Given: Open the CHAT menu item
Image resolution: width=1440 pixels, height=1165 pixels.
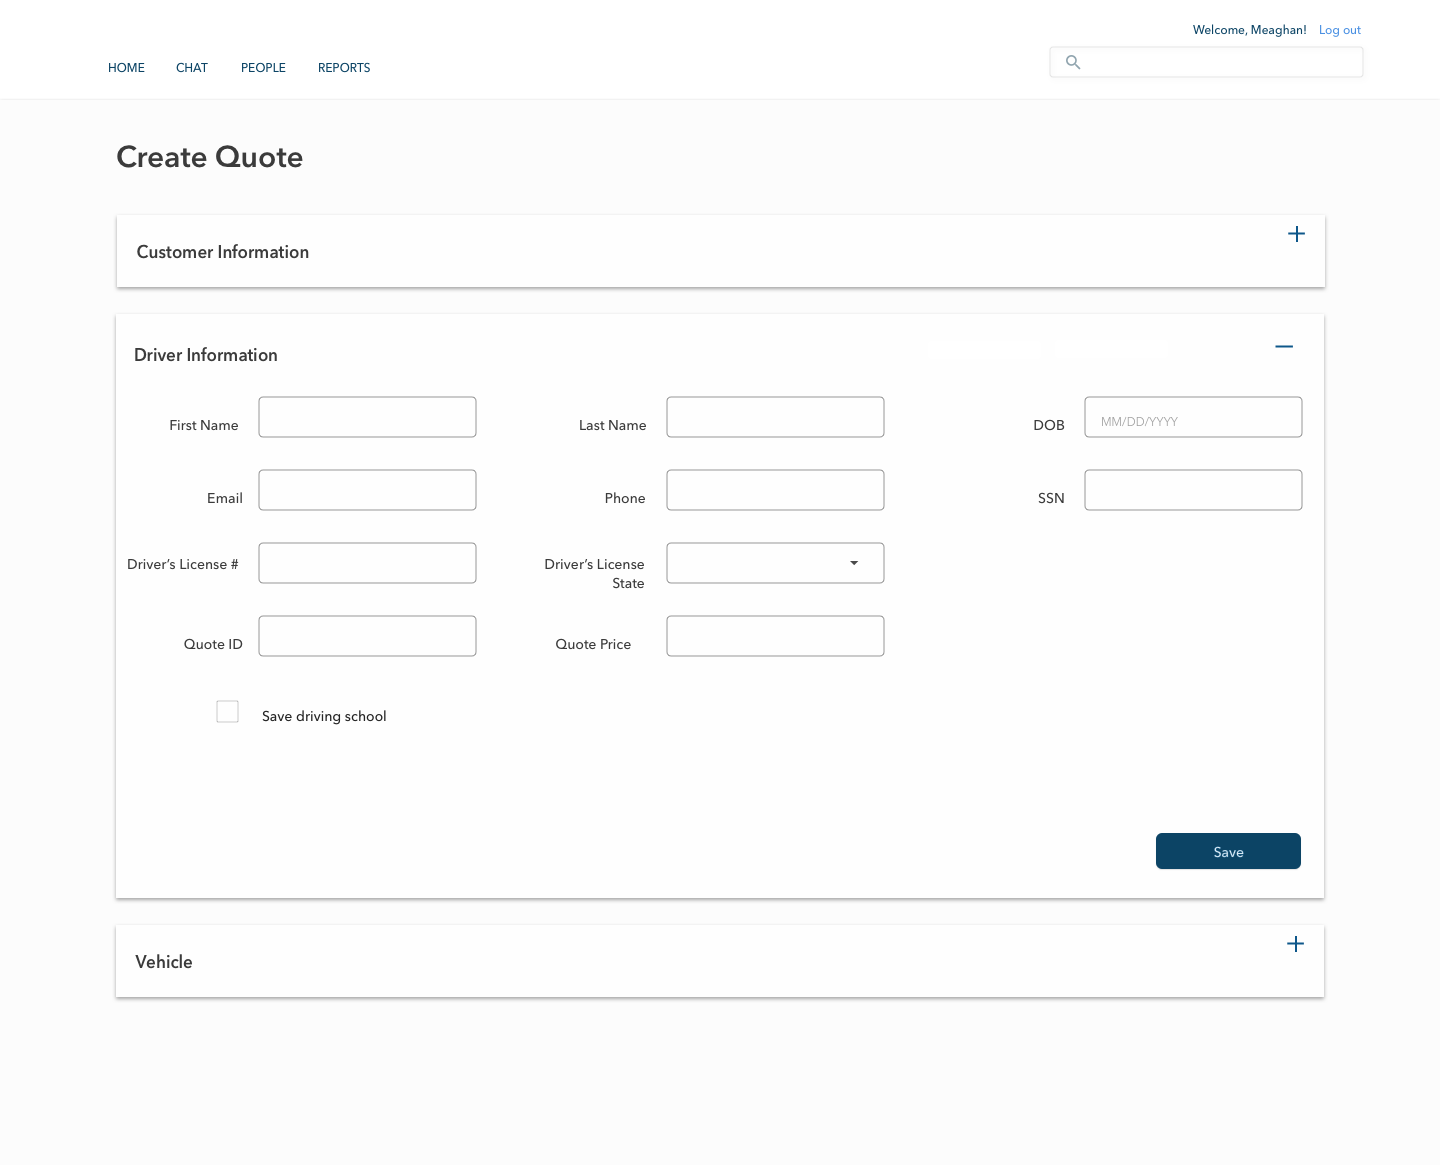Looking at the screenshot, I should 192,68.
